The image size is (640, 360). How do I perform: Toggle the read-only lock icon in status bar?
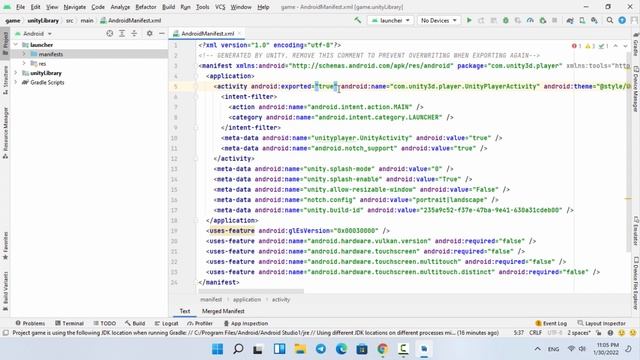[x=599, y=333]
